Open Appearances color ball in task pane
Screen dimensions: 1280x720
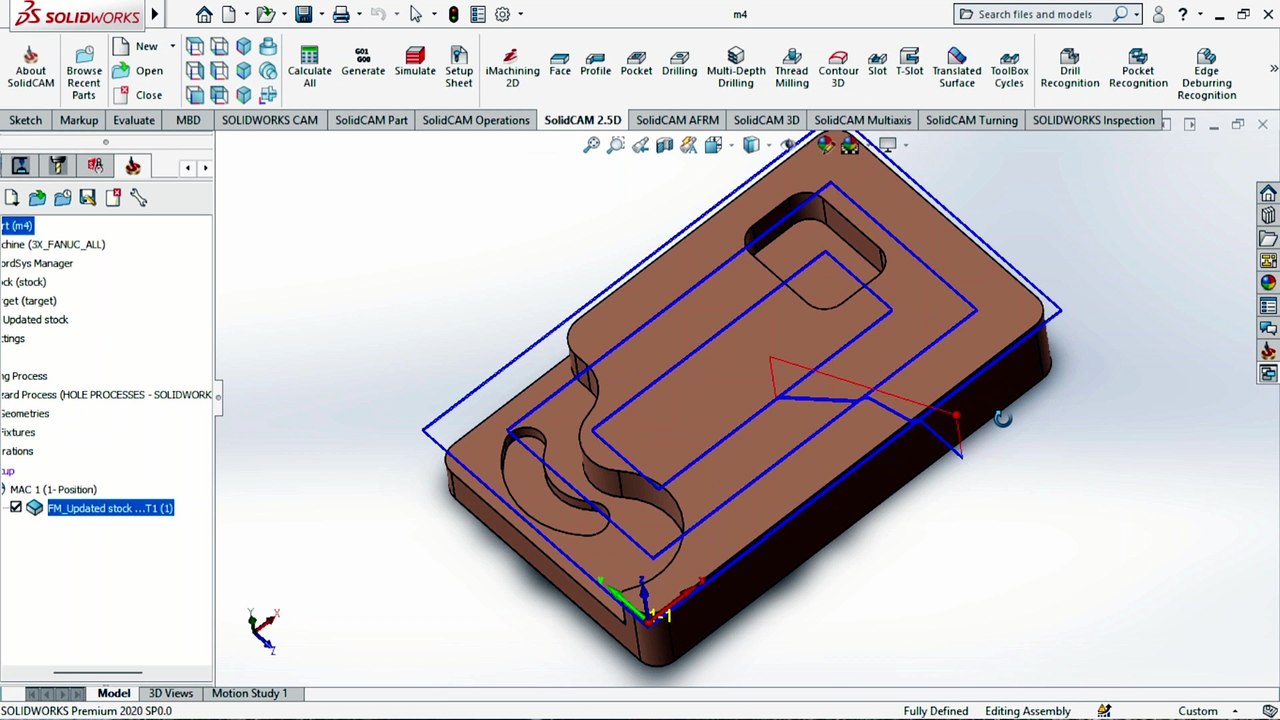click(x=1268, y=283)
